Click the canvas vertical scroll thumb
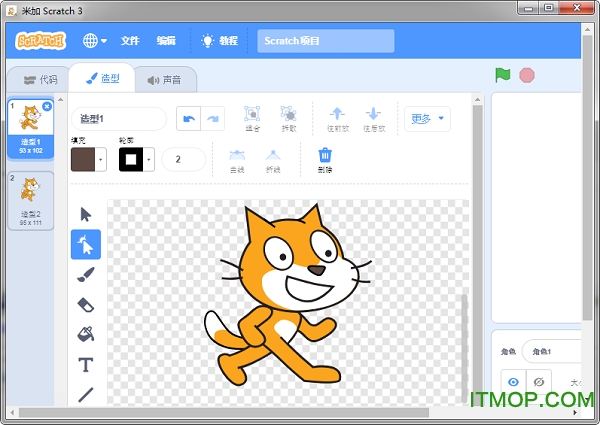Viewport: 600px width, 425px height. click(x=464, y=348)
